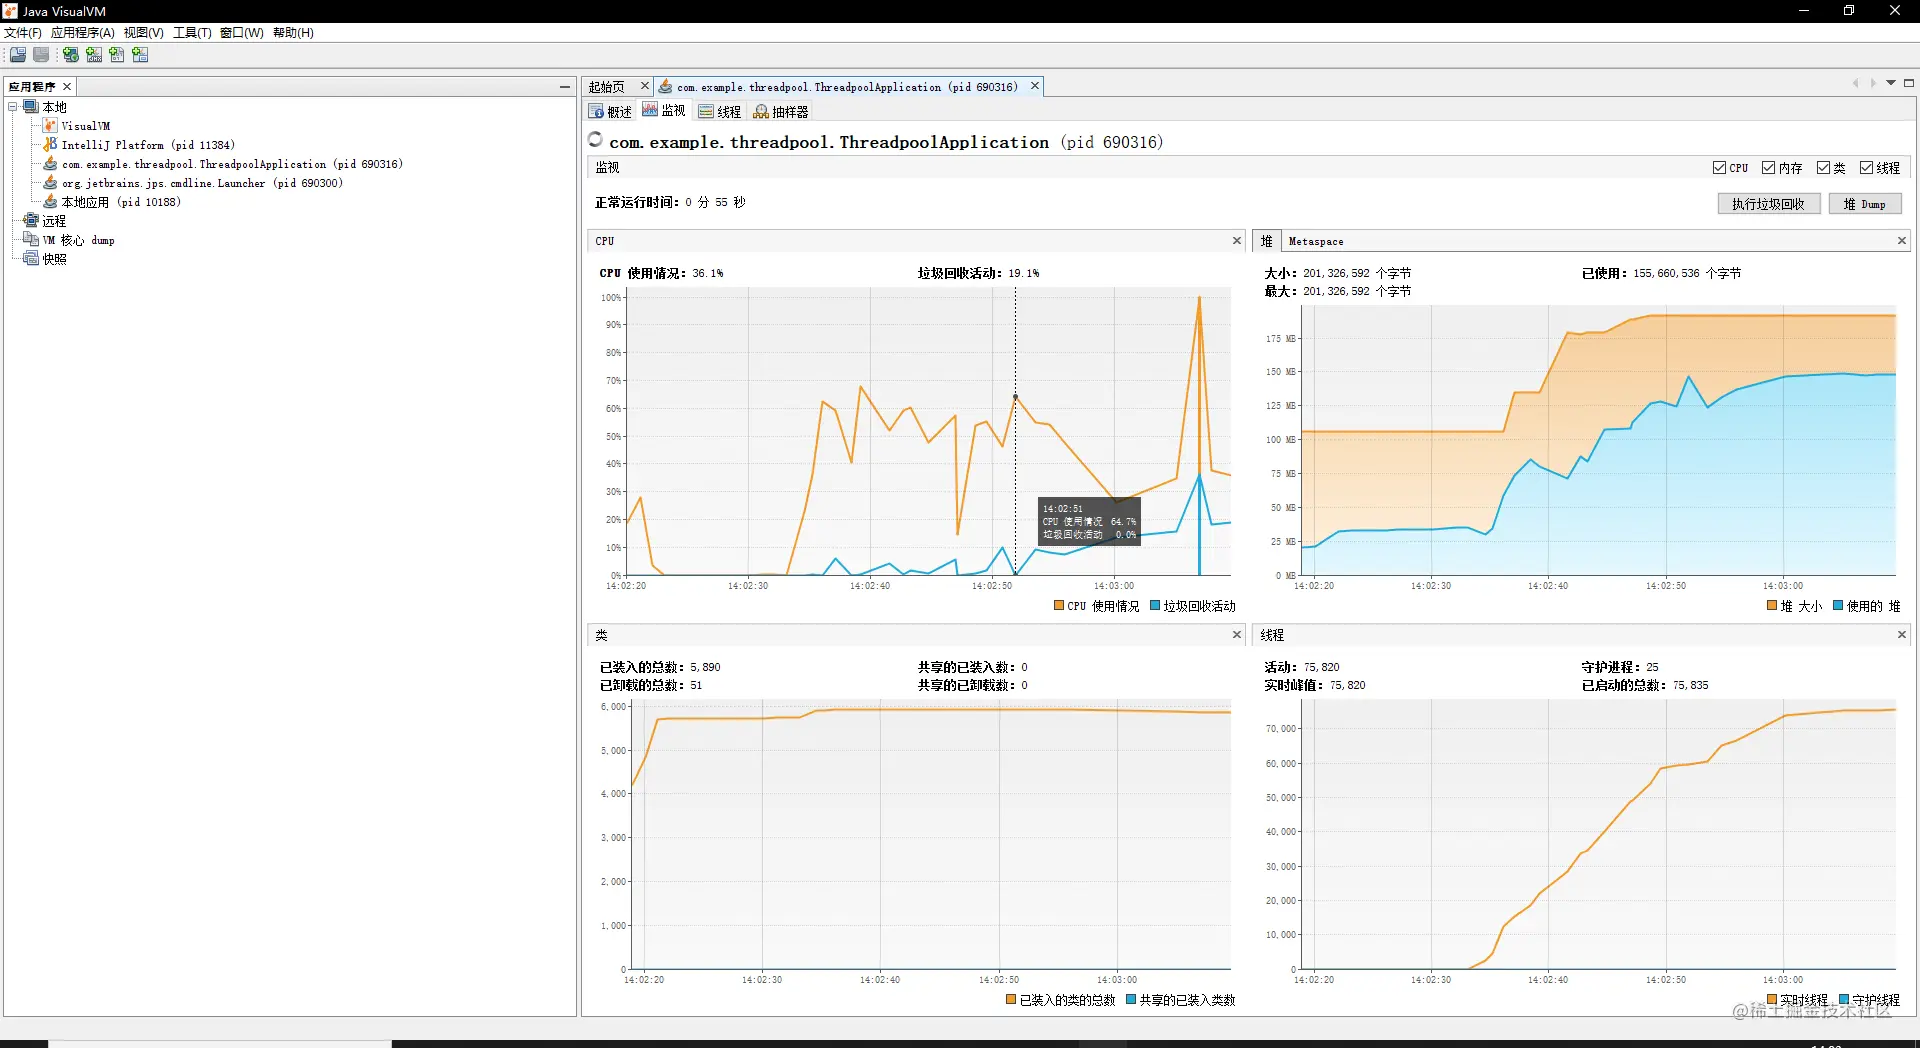The image size is (1920, 1048).
Task: Minimize the 应用程序 side panel
Action: coord(565,87)
